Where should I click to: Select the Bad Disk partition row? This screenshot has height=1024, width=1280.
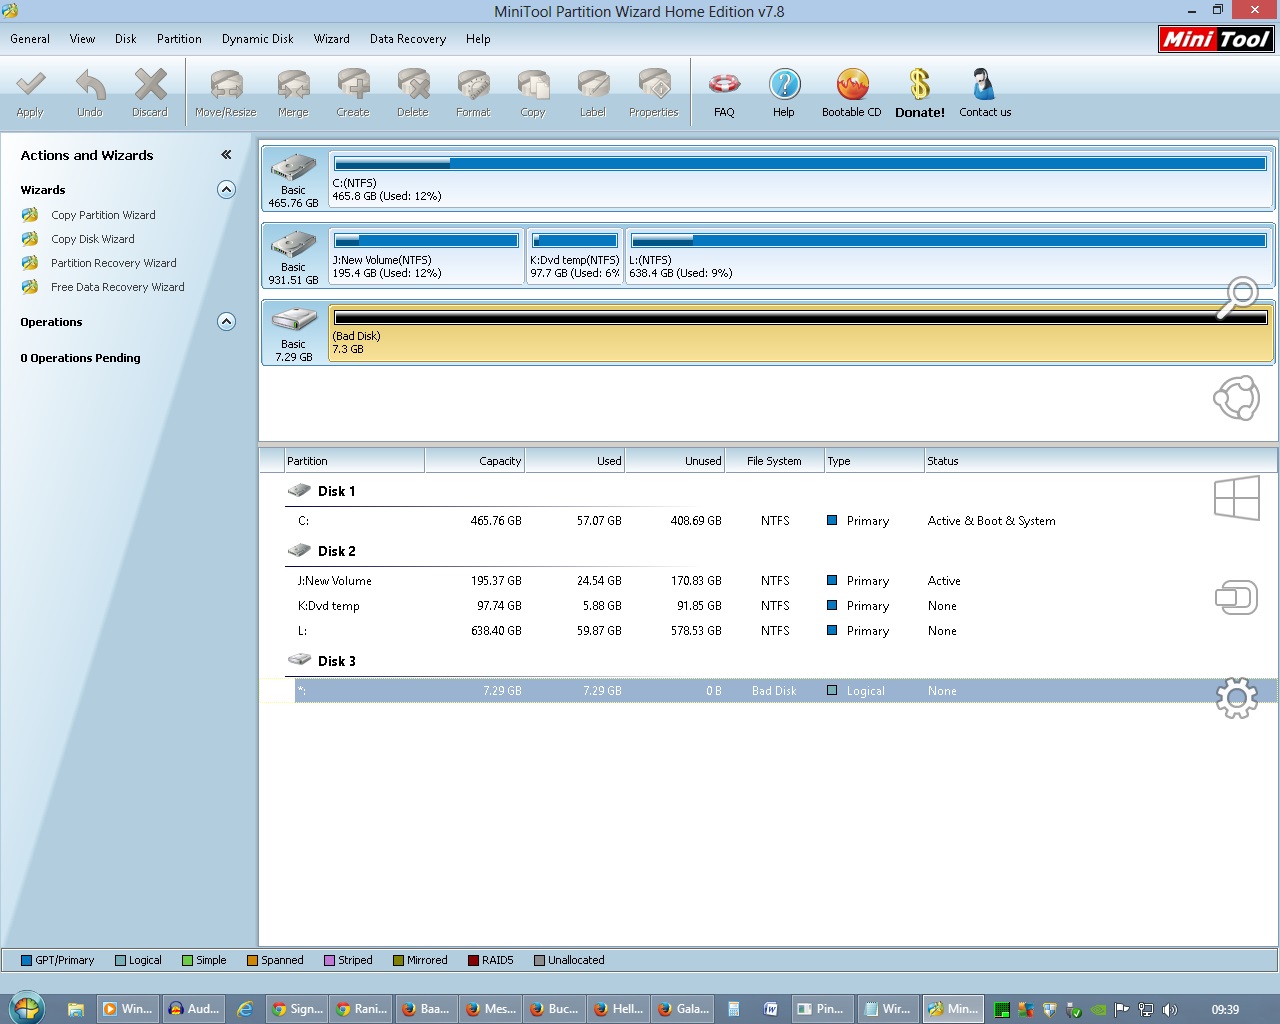point(767,691)
